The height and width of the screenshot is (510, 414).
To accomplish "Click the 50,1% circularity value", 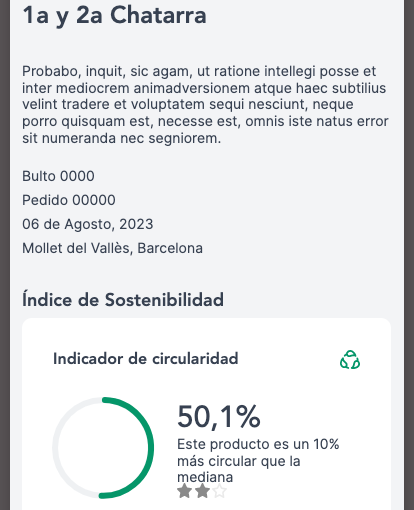I will coord(219,416).
